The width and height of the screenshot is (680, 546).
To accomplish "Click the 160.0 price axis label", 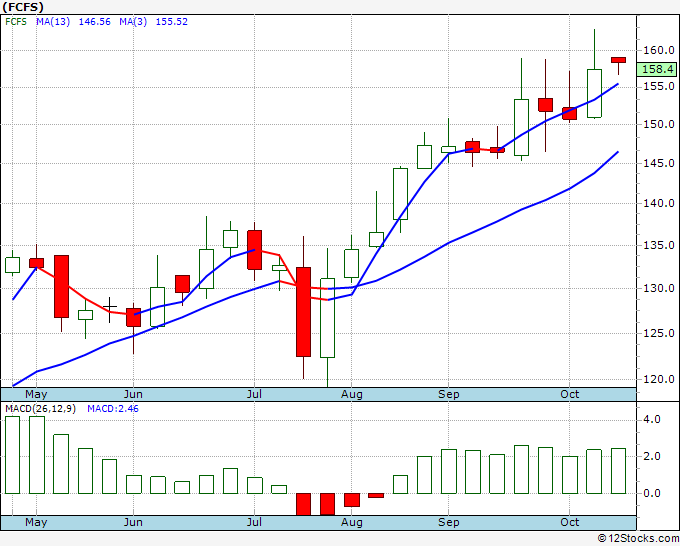I will [658, 50].
